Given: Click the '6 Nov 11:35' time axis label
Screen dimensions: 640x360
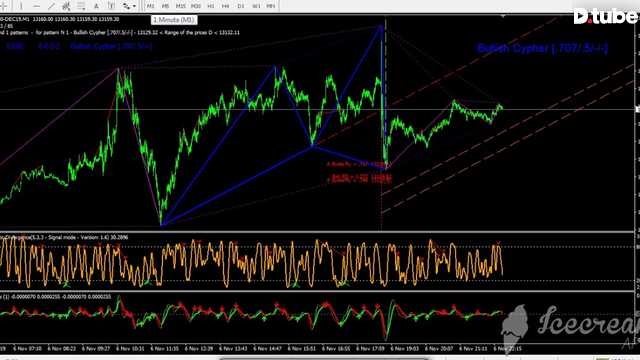Looking at the screenshot, I should (x=164, y=349).
